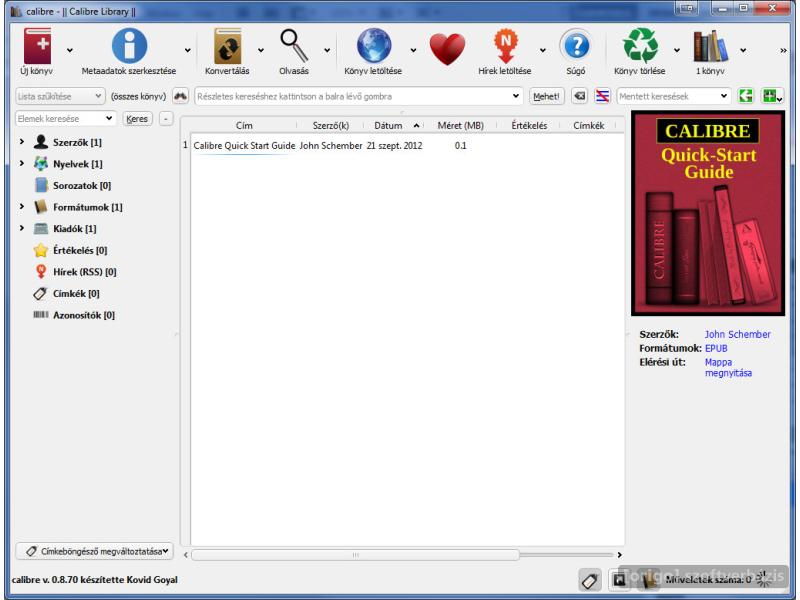Open the Súgó help icon

pyautogui.click(x=576, y=46)
